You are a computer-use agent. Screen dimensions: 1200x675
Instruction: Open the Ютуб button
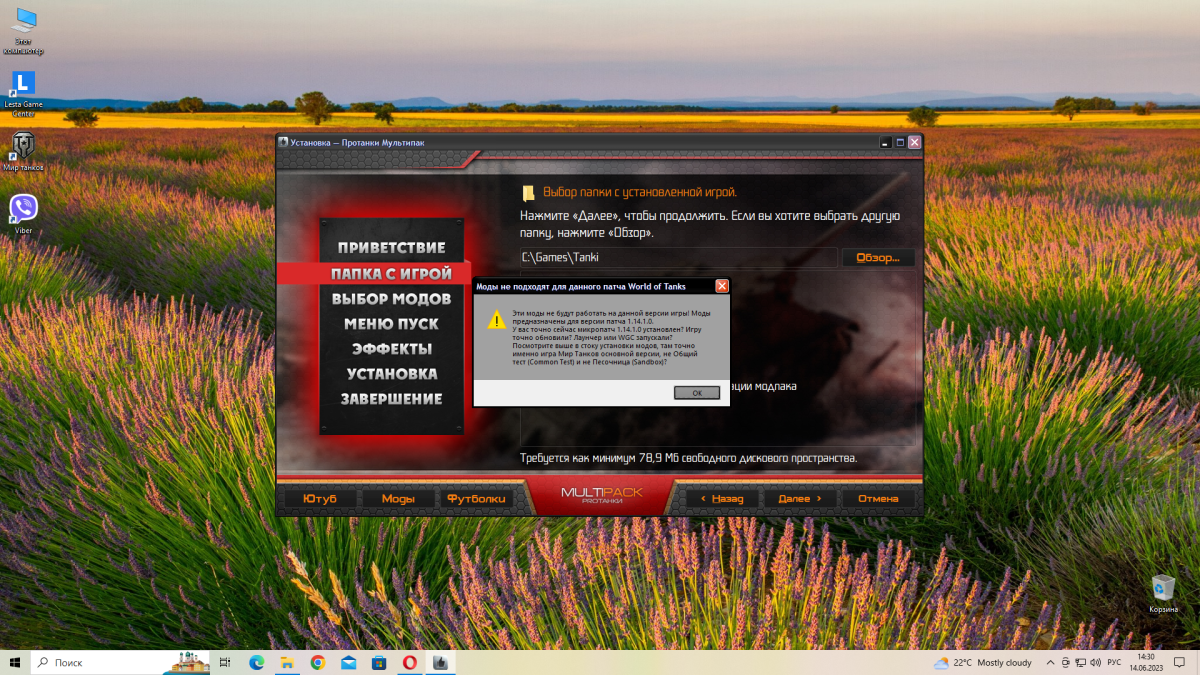319,498
